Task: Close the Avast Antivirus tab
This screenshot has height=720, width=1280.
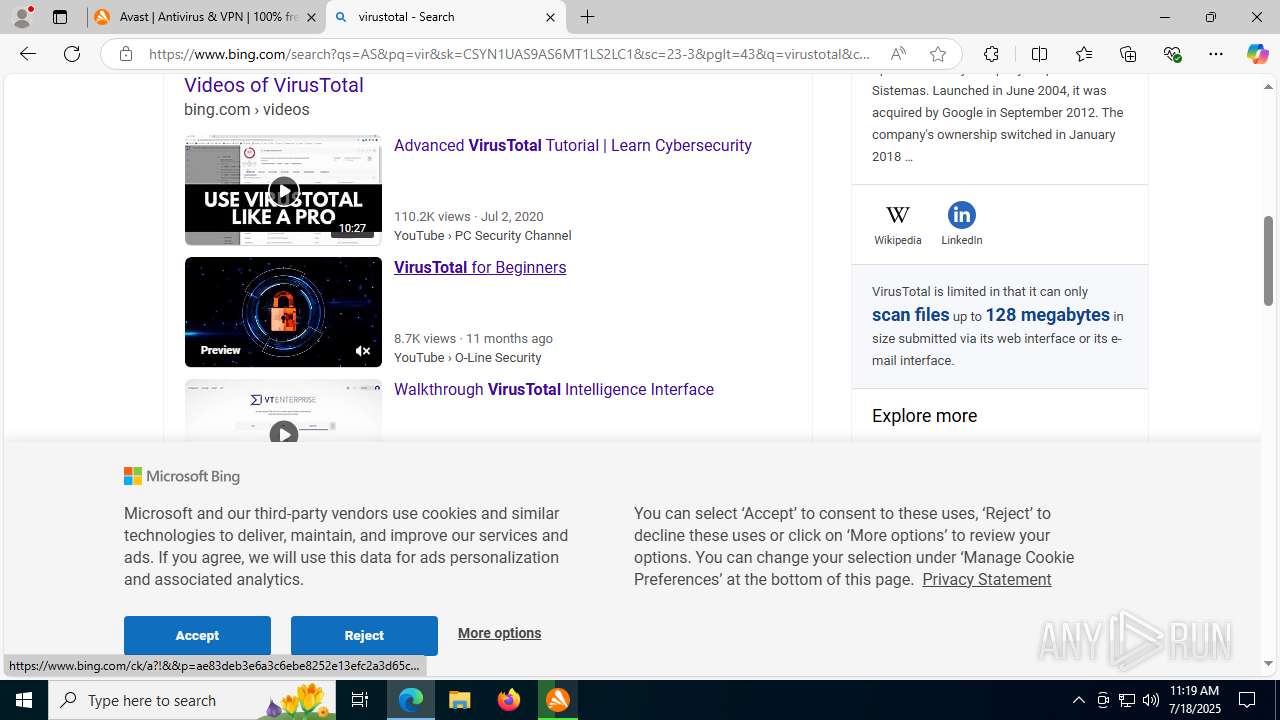Action: click(311, 17)
